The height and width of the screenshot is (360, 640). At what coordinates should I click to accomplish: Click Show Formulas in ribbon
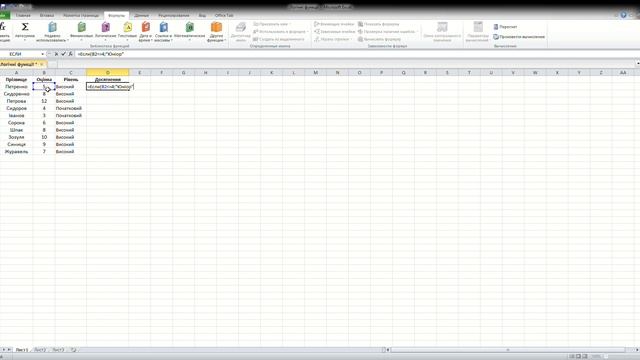[x=379, y=24]
